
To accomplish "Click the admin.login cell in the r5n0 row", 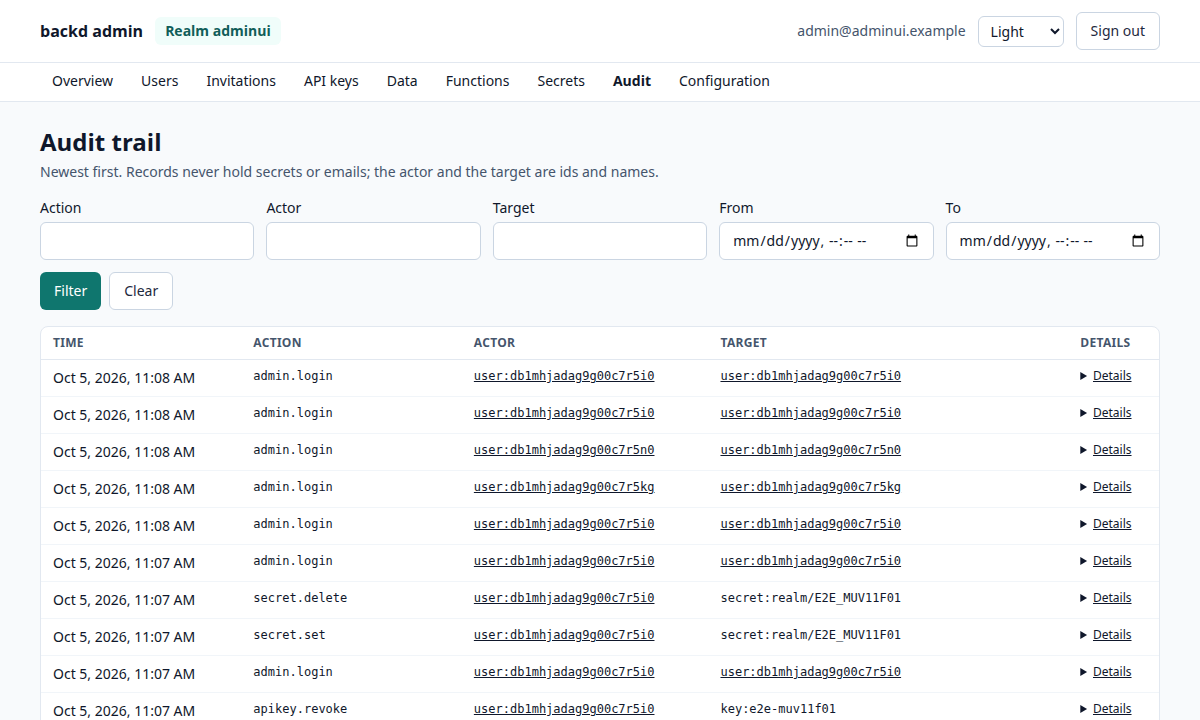I will coord(293,450).
